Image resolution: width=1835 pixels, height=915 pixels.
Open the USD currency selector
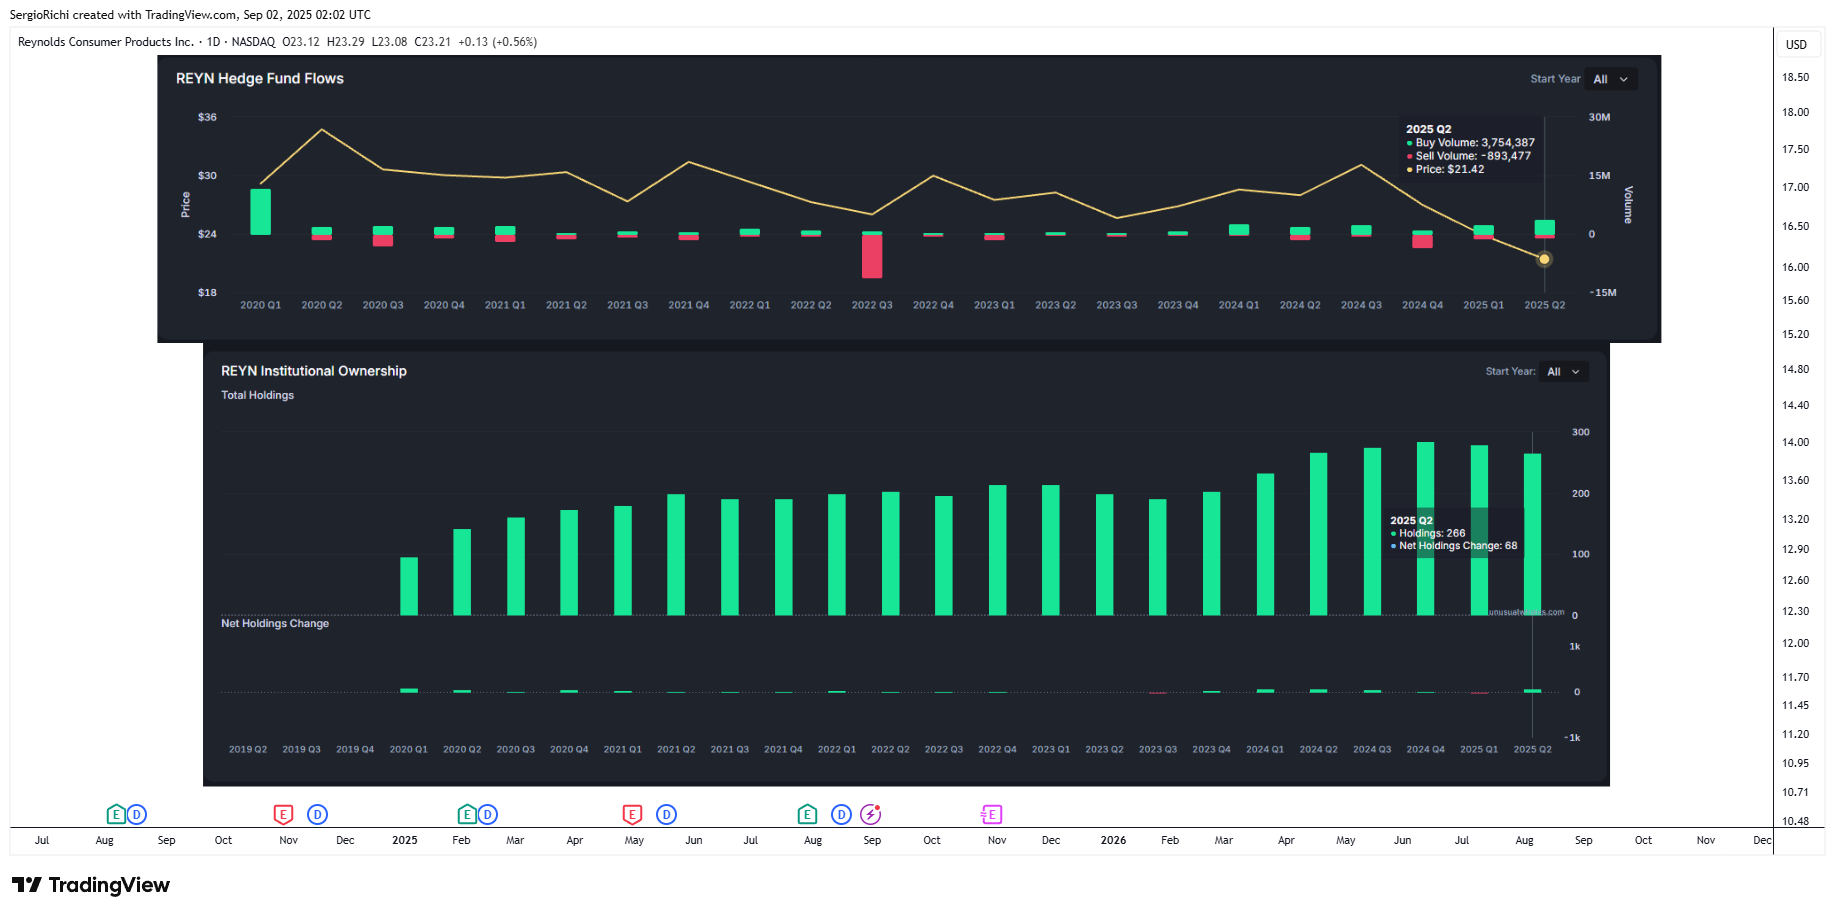pyautogui.click(x=1797, y=44)
